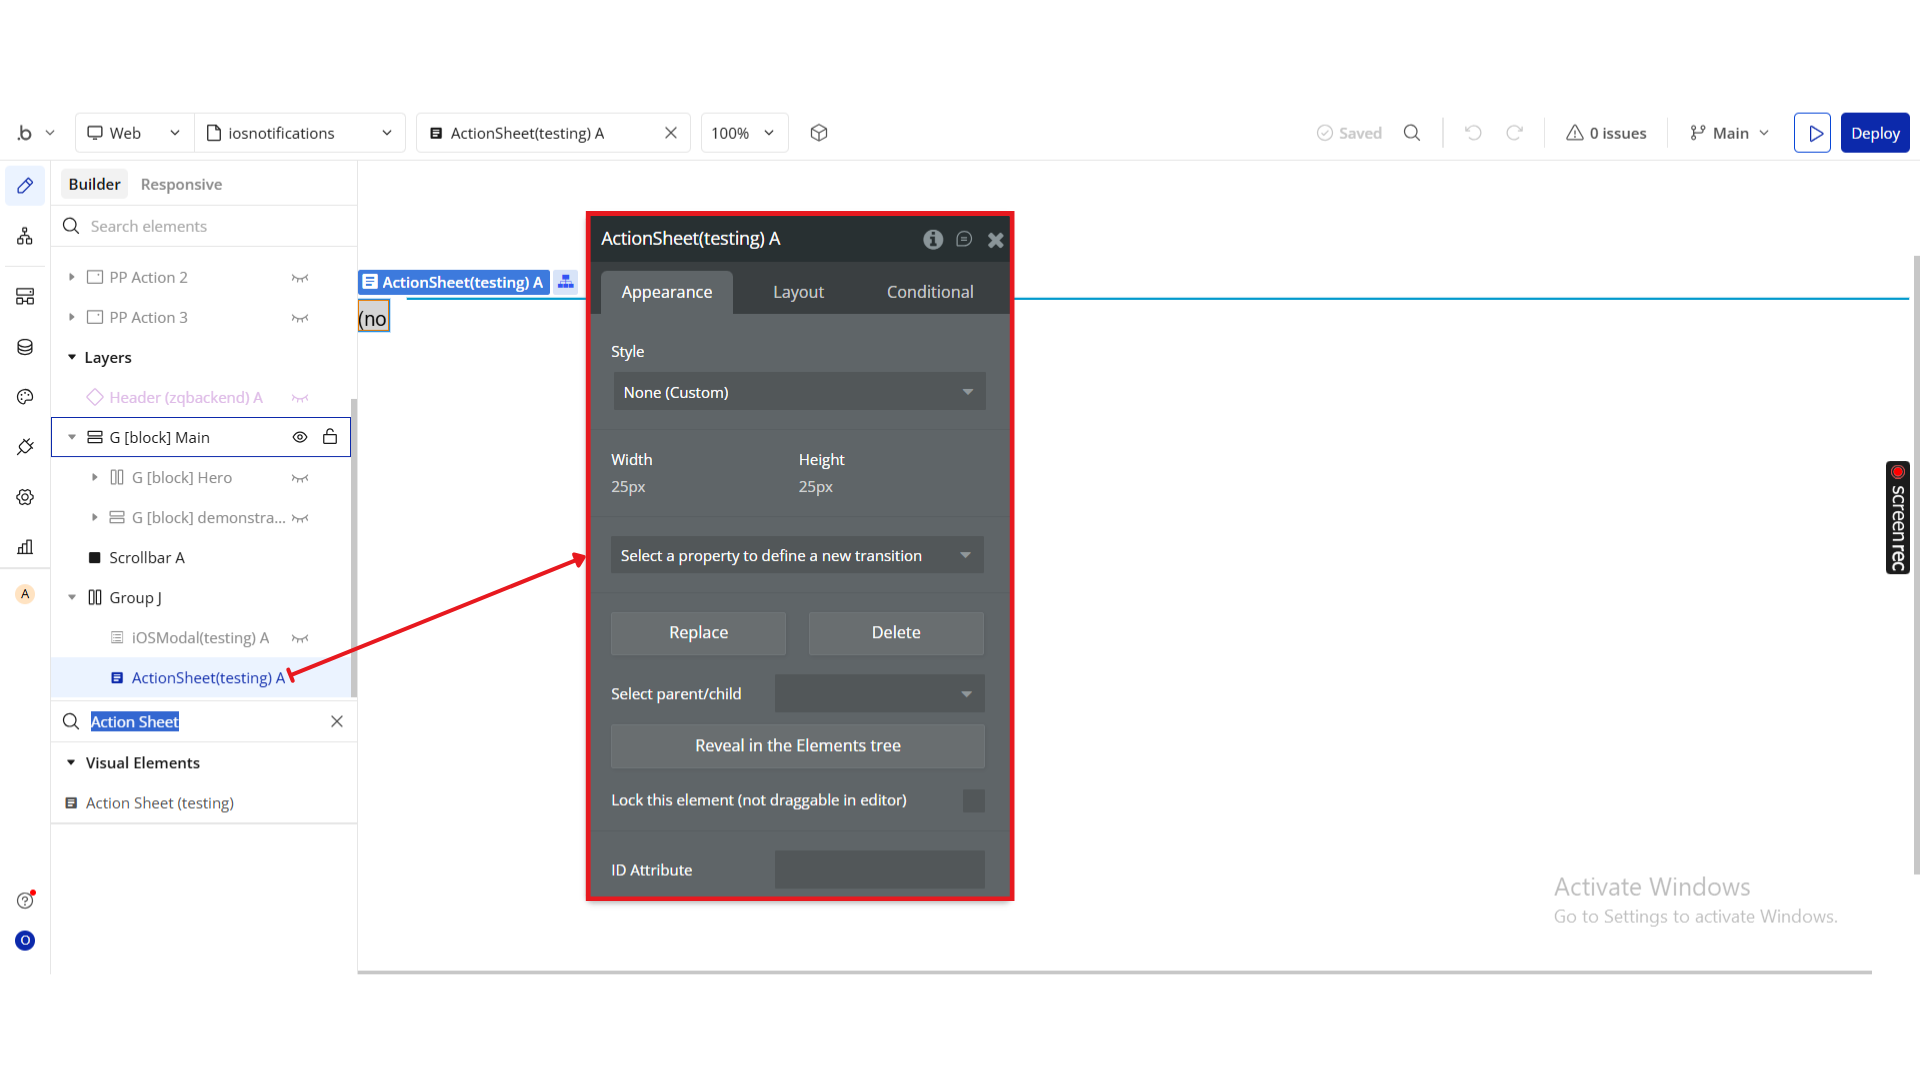Check Lock this element checkbox

click(973, 800)
